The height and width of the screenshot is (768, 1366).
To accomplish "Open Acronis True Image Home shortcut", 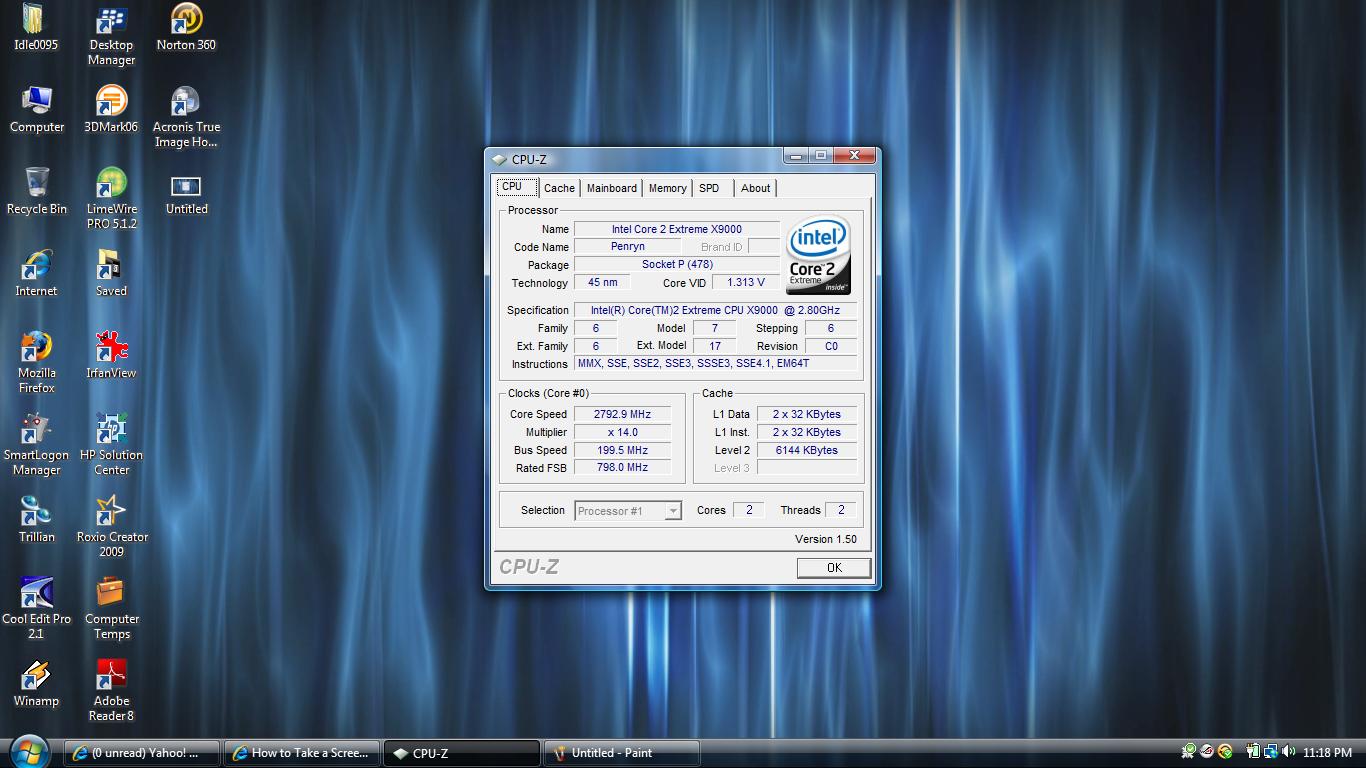I will pyautogui.click(x=186, y=116).
